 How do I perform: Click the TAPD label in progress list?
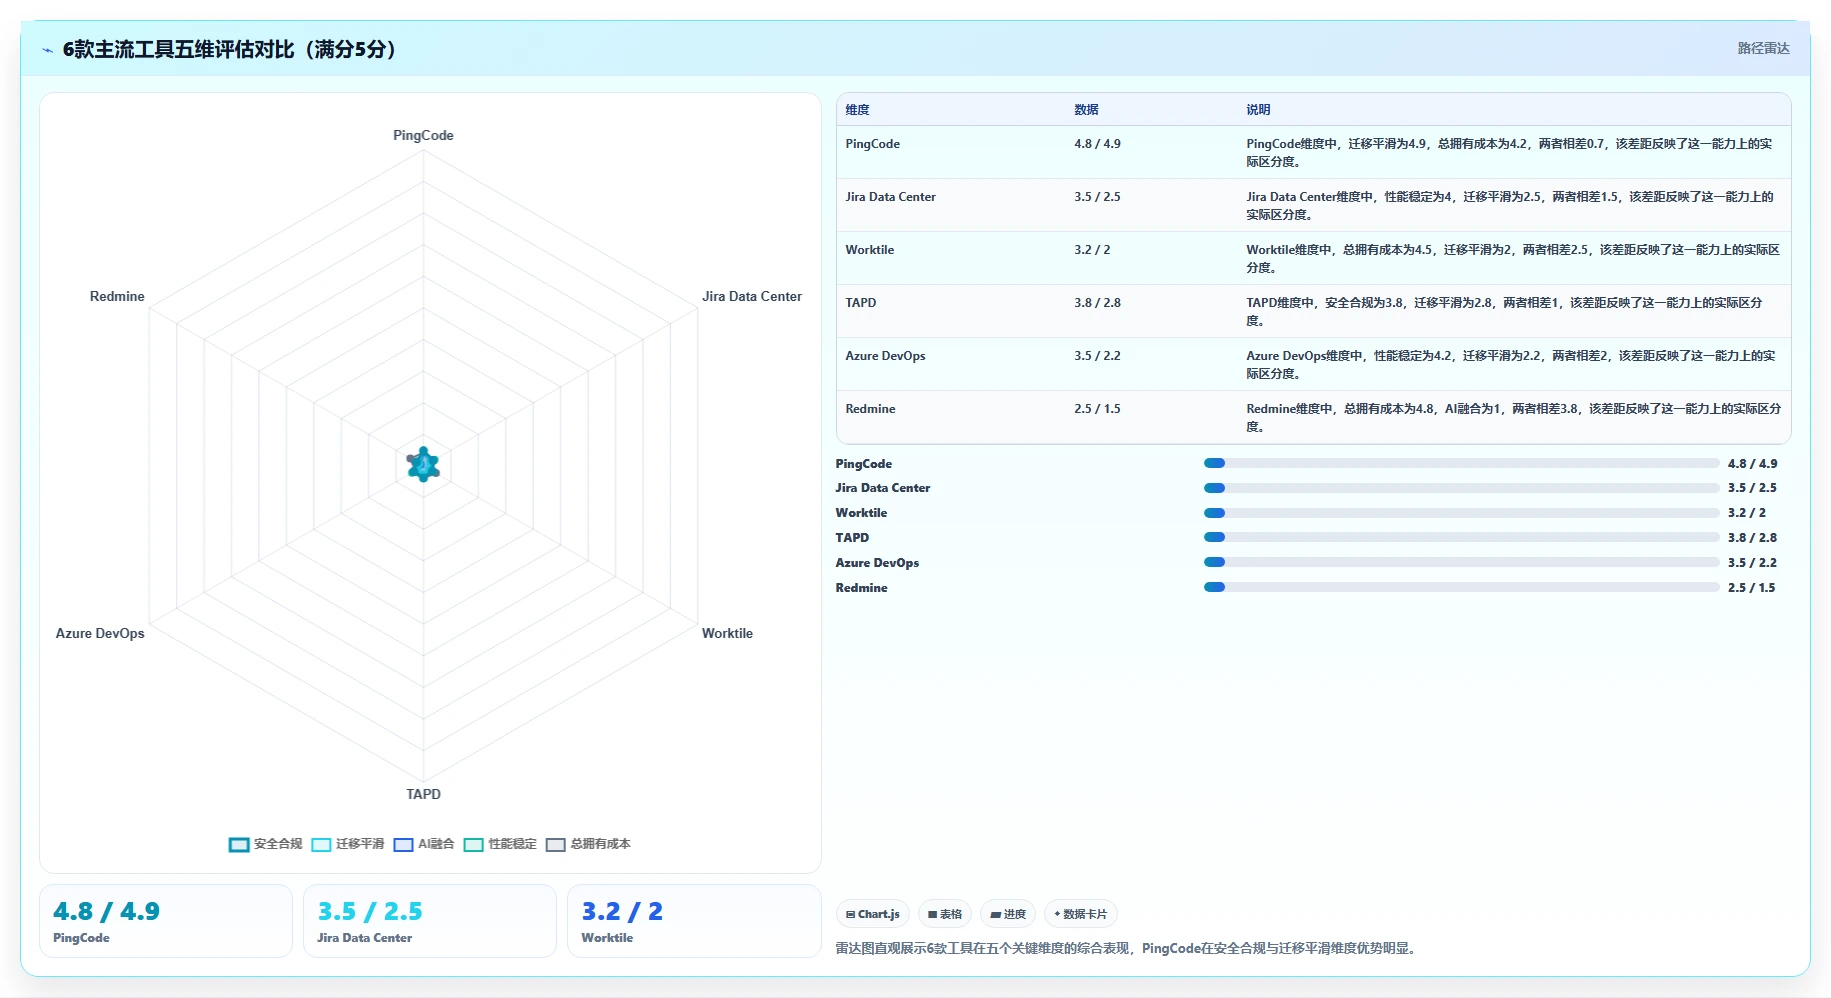(852, 538)
